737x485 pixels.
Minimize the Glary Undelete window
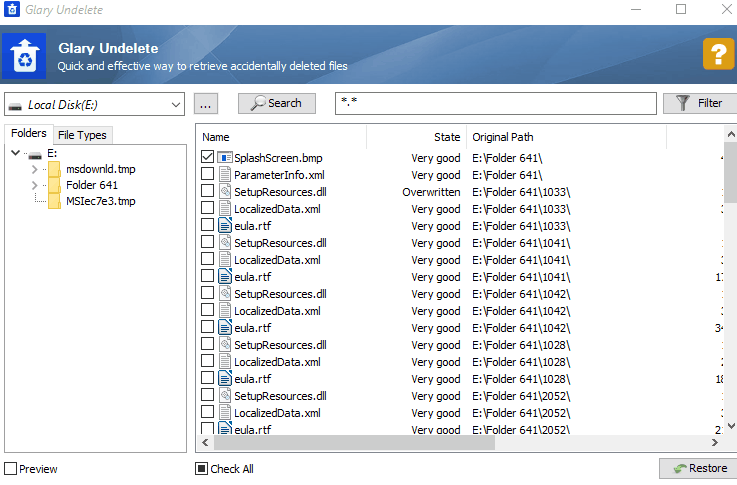[x=636, y=9]
